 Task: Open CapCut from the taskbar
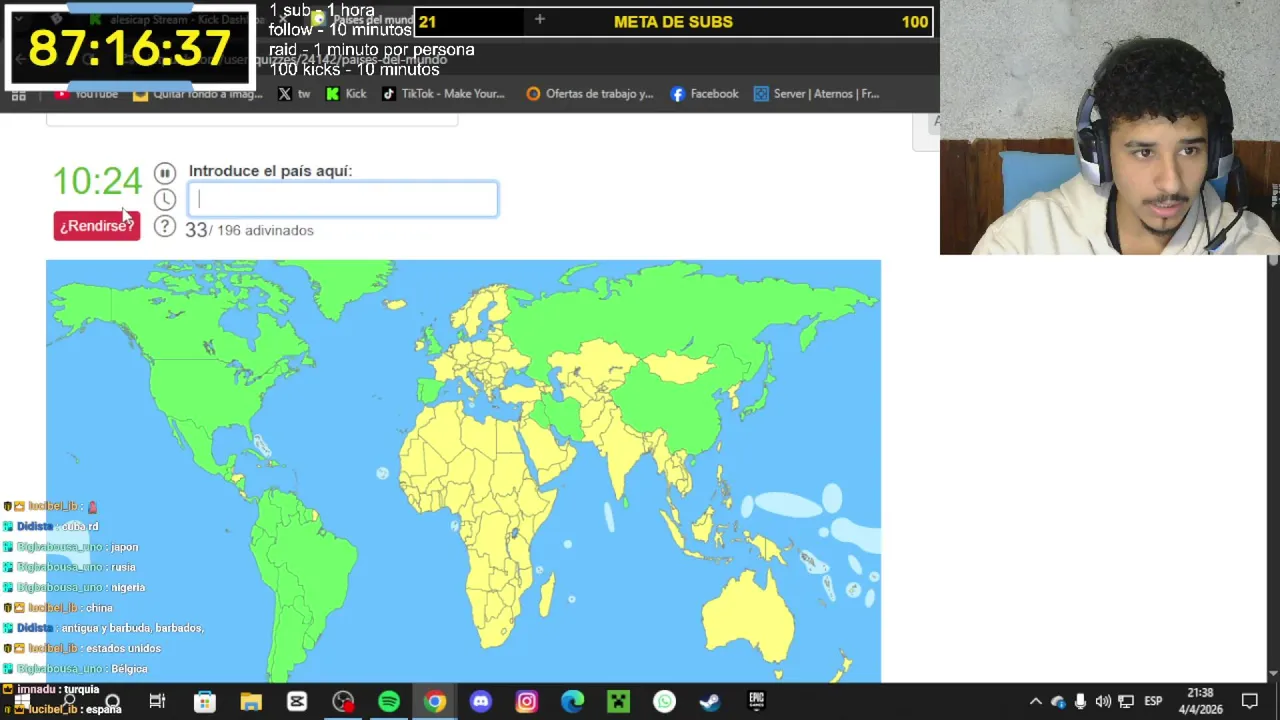(297, 702)
